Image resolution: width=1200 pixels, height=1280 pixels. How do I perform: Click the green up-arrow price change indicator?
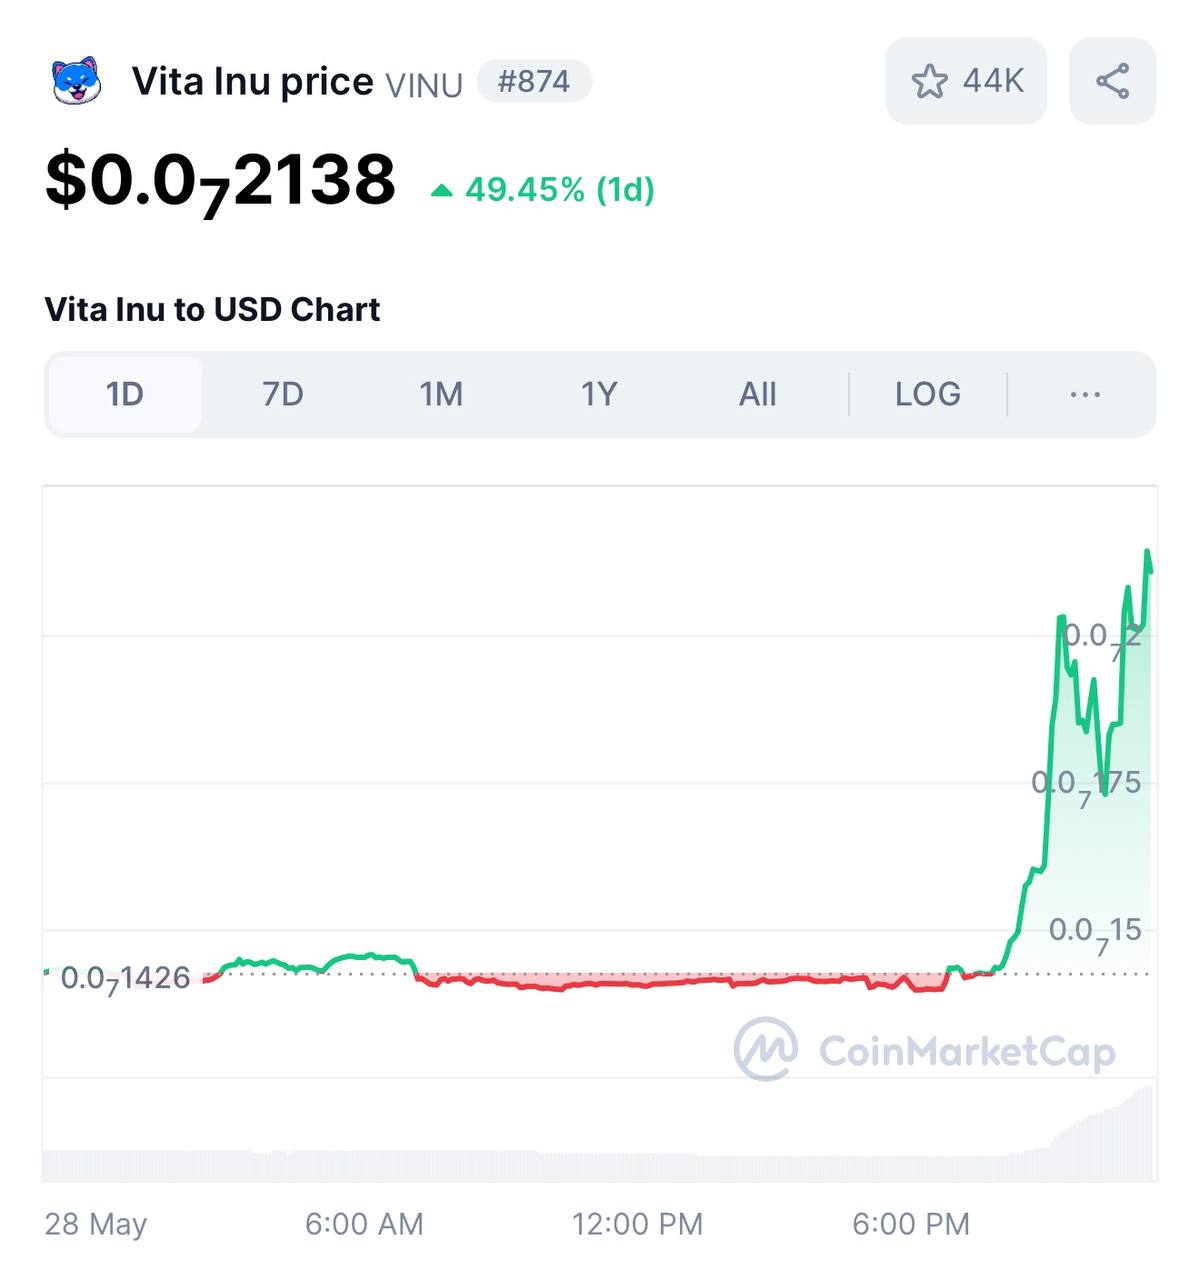441,190
